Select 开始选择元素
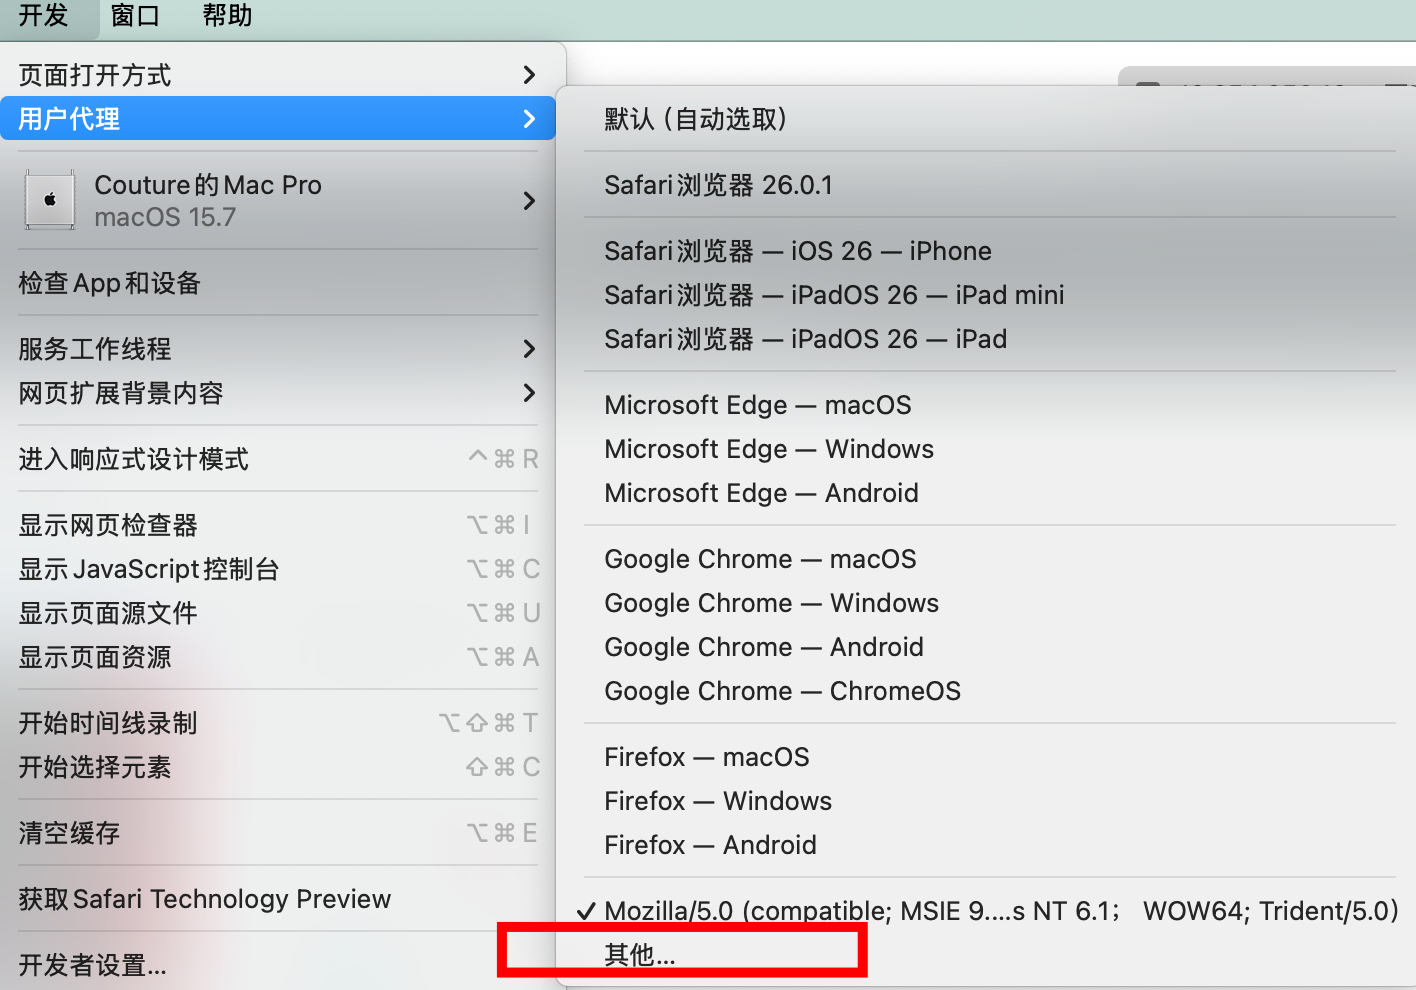1416x990 pixels. [278, 767]
